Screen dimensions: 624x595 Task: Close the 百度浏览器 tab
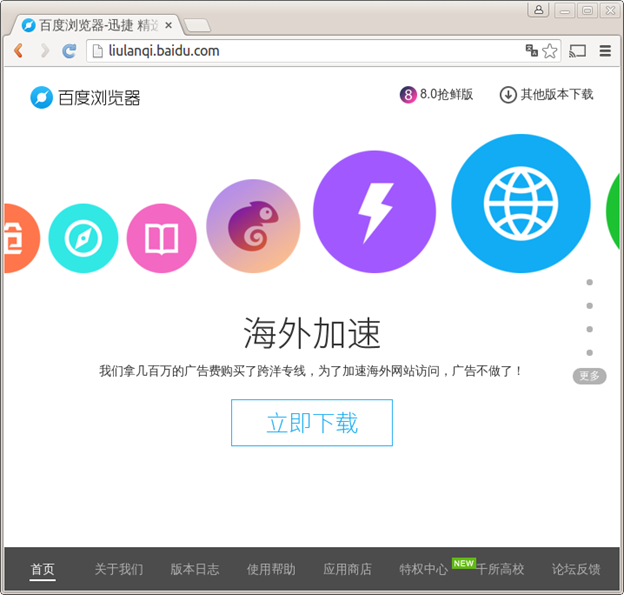(168, 25)
